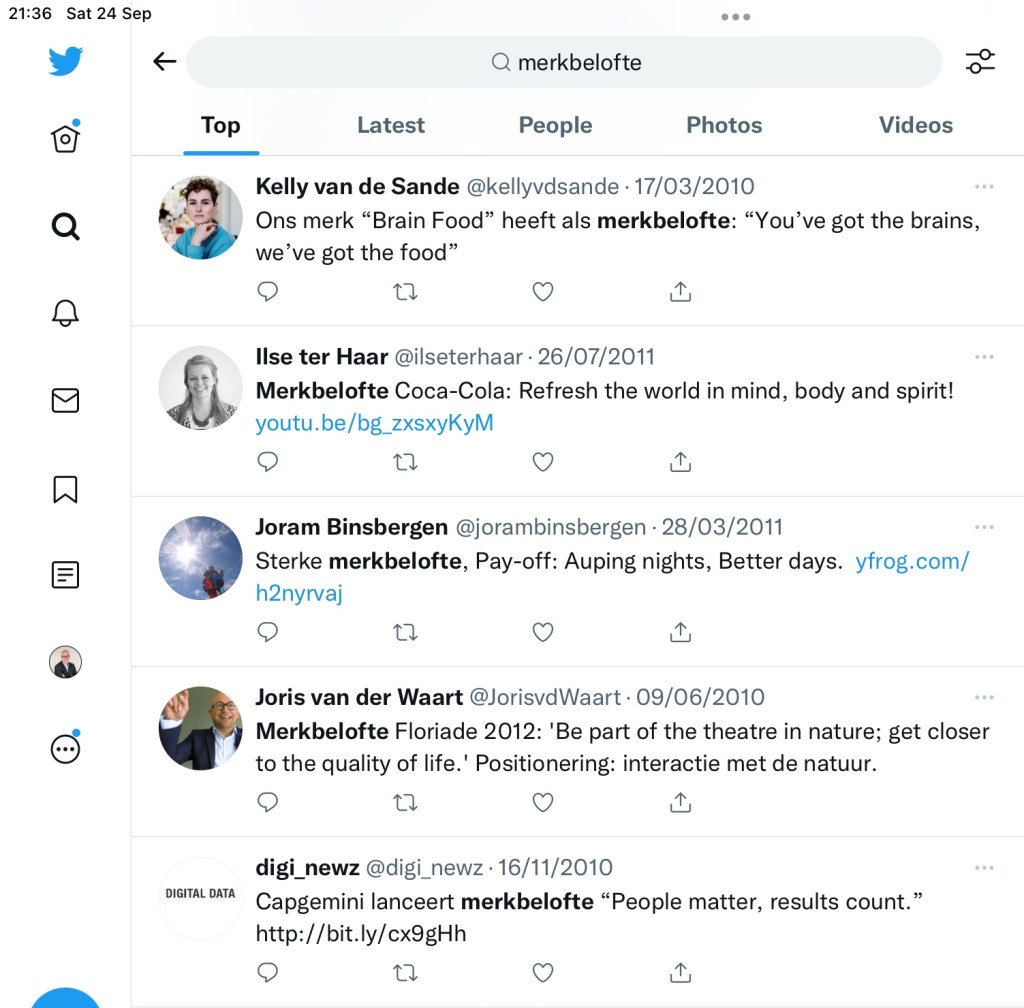Switch to the People tab
1024x1008 pixels.
(555, 125)
